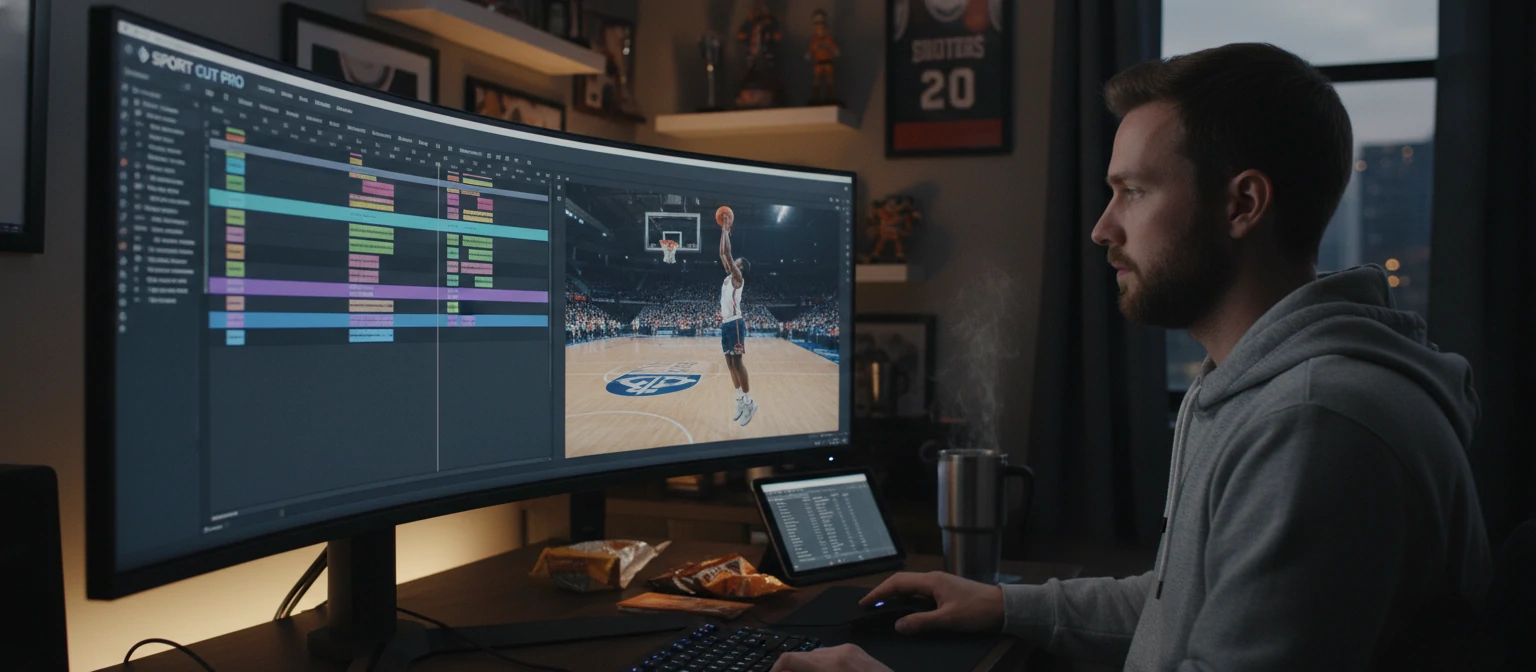
Task: Open the search icon in the media panel header
Action: click(184, 86)
